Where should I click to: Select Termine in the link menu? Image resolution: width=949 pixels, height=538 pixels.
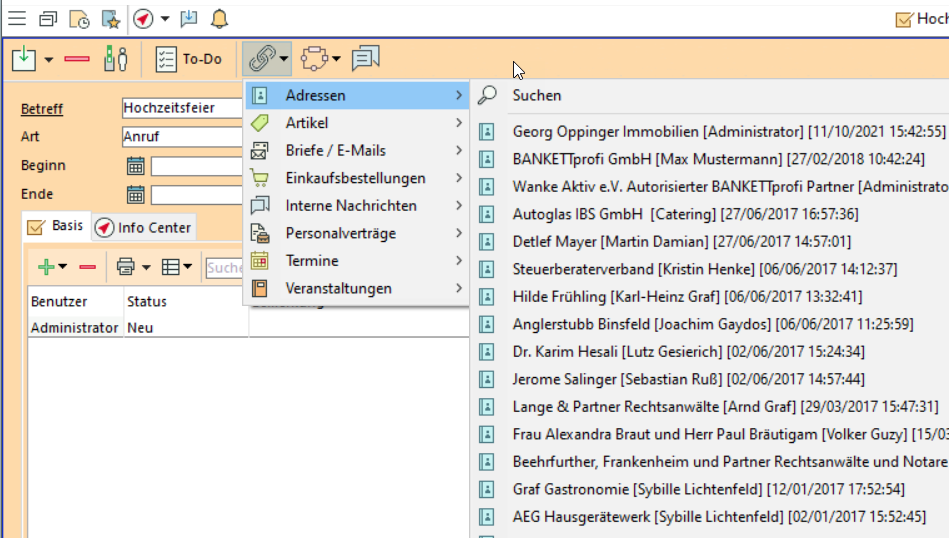(x=312, y=260)
